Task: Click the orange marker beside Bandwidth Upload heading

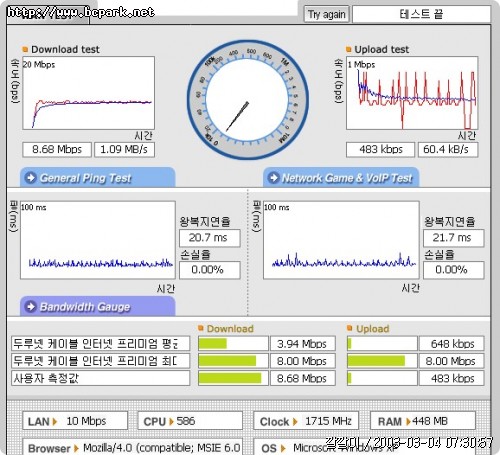Action: 350,328
